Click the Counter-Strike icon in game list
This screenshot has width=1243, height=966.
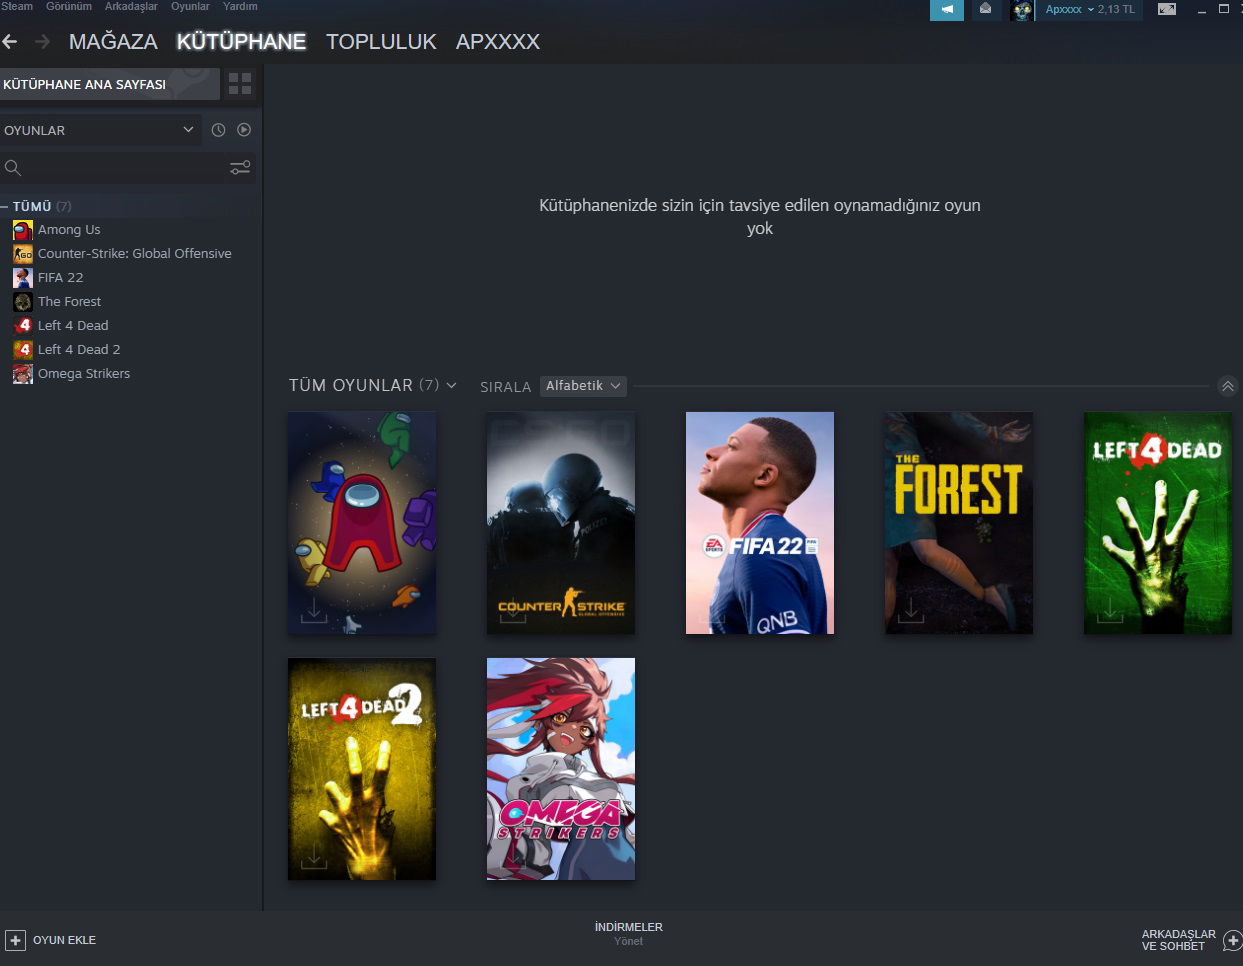click(22, 254)
